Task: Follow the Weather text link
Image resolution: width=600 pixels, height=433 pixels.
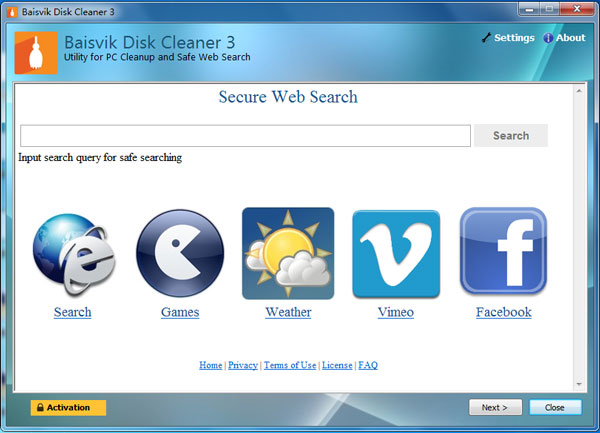Action: pyautogui.click(x=288, y=312)
